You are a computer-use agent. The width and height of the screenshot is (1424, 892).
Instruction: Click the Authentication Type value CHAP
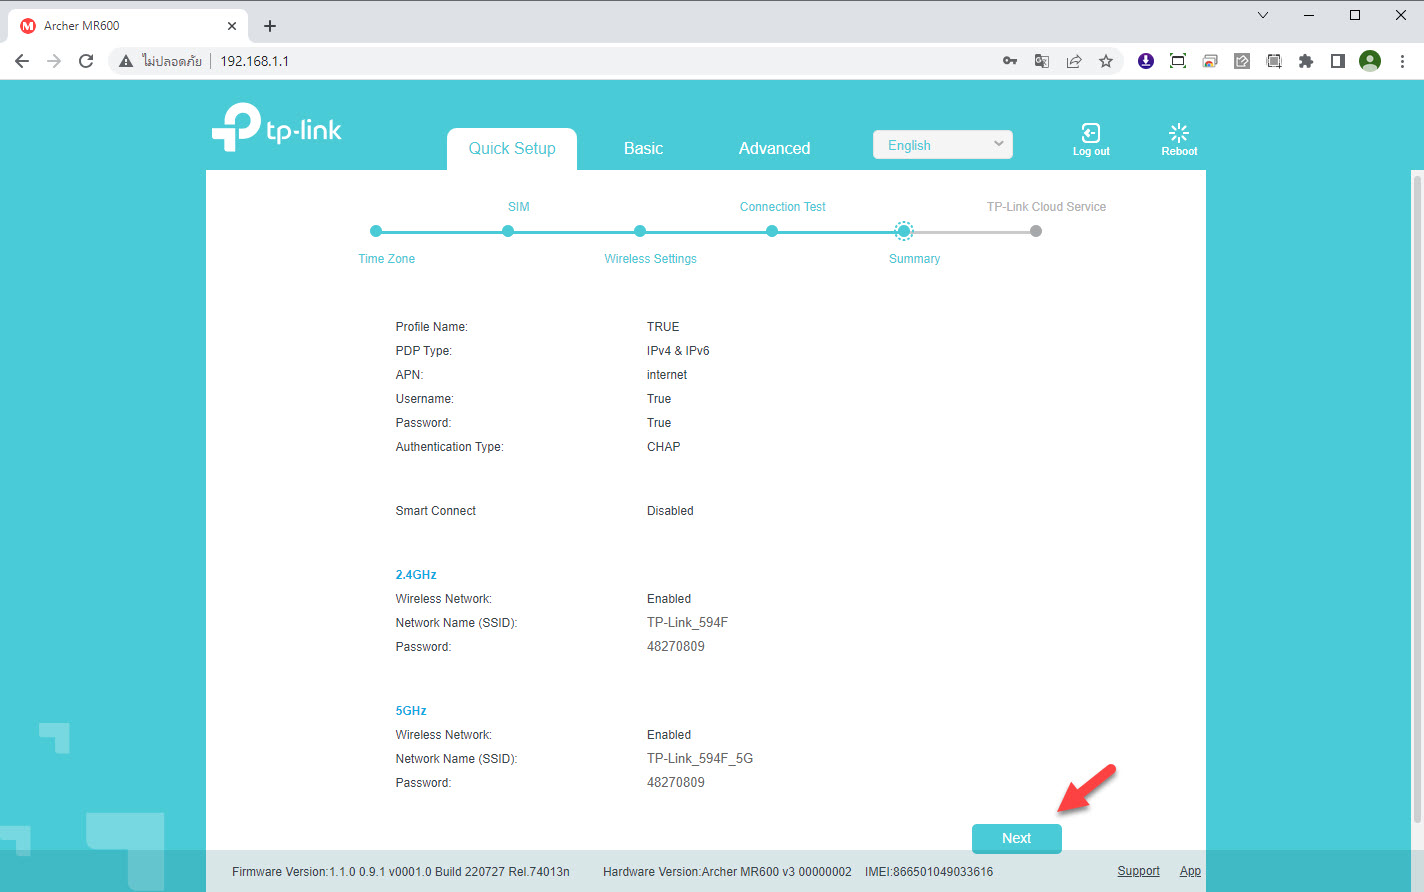[663, 447]
